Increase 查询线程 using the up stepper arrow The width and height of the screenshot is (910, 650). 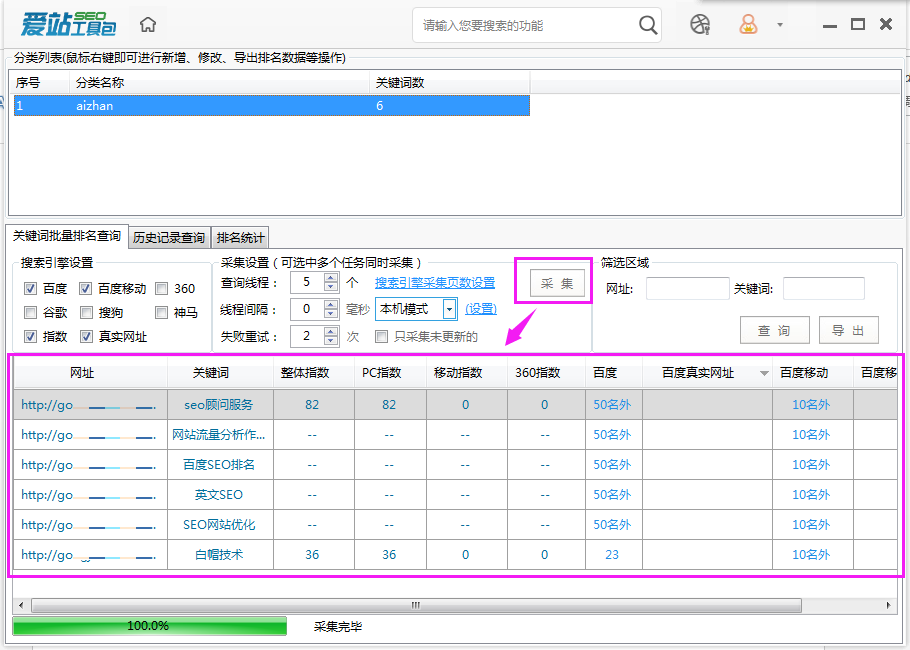tap(330, 279)
